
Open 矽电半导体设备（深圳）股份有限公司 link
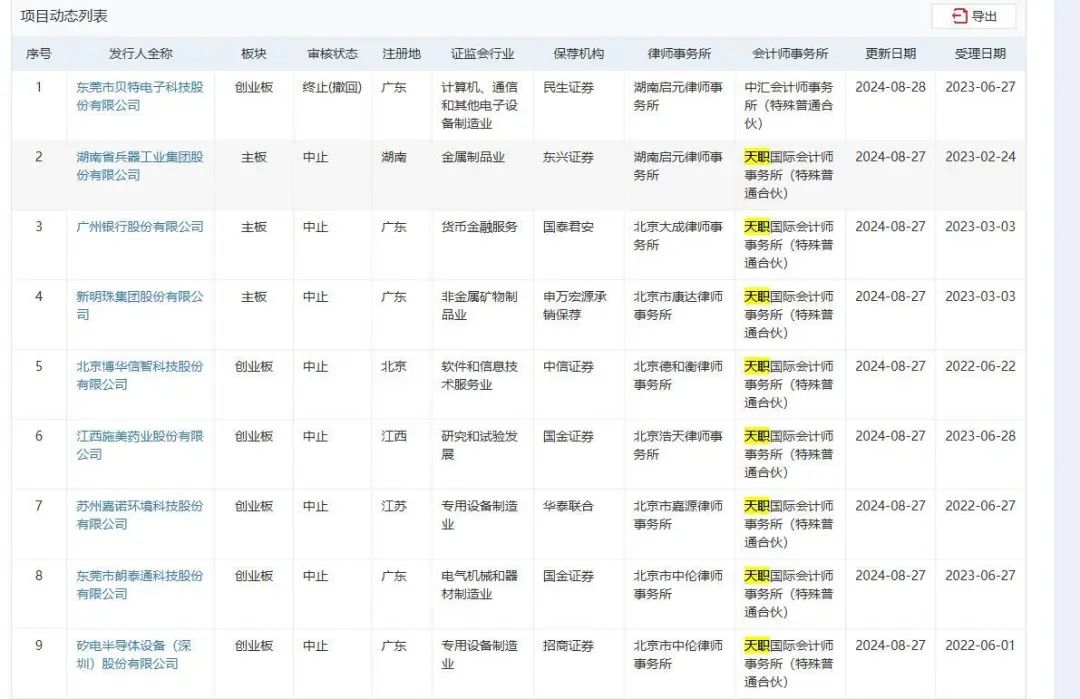[x=134, y=655]
